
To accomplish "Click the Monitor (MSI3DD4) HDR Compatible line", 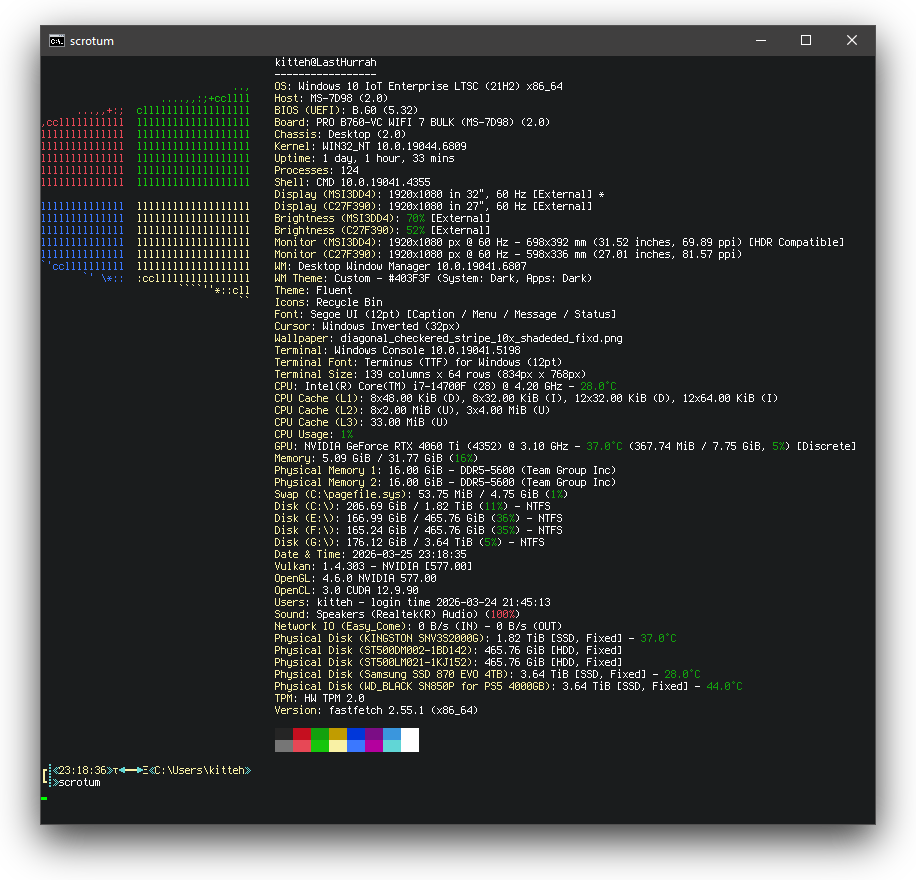I will click(559, 242).
